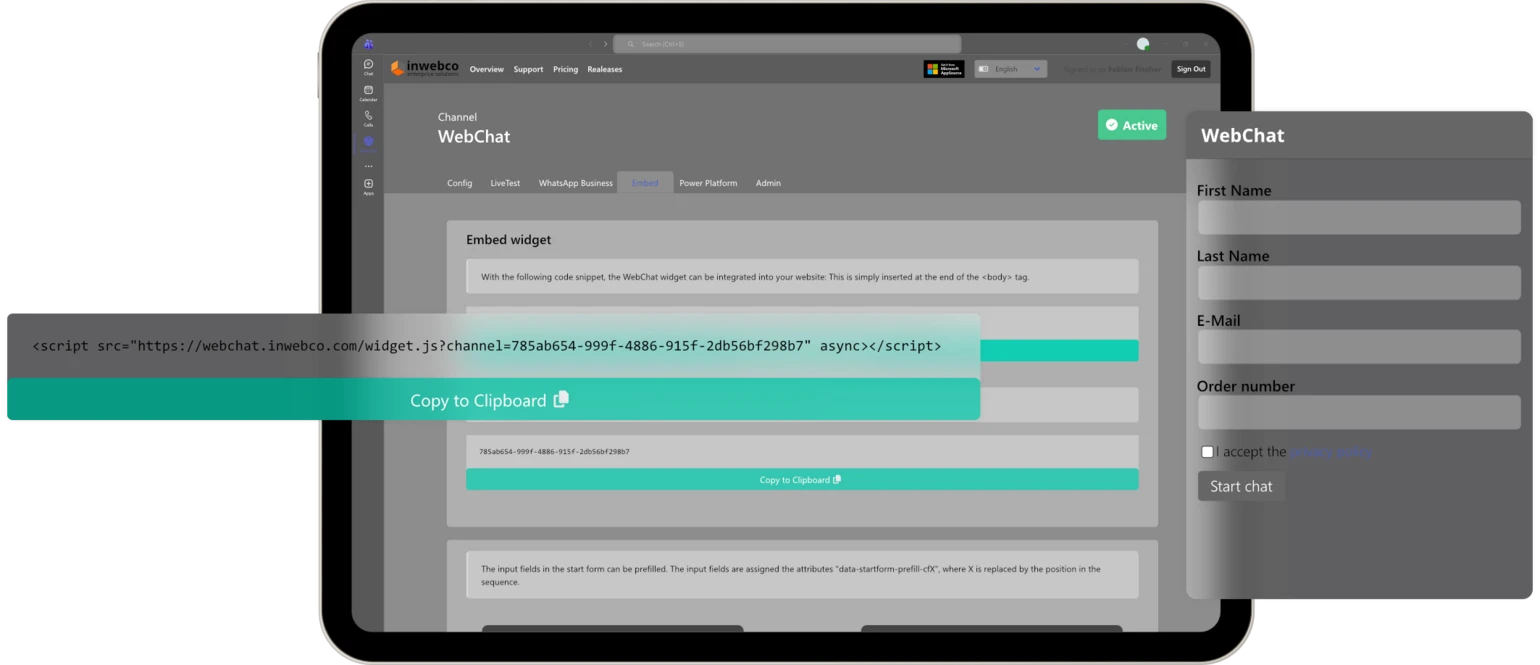Open the Chat section in the Teams sidebar

pyautogui.click(x=368, y=65)
